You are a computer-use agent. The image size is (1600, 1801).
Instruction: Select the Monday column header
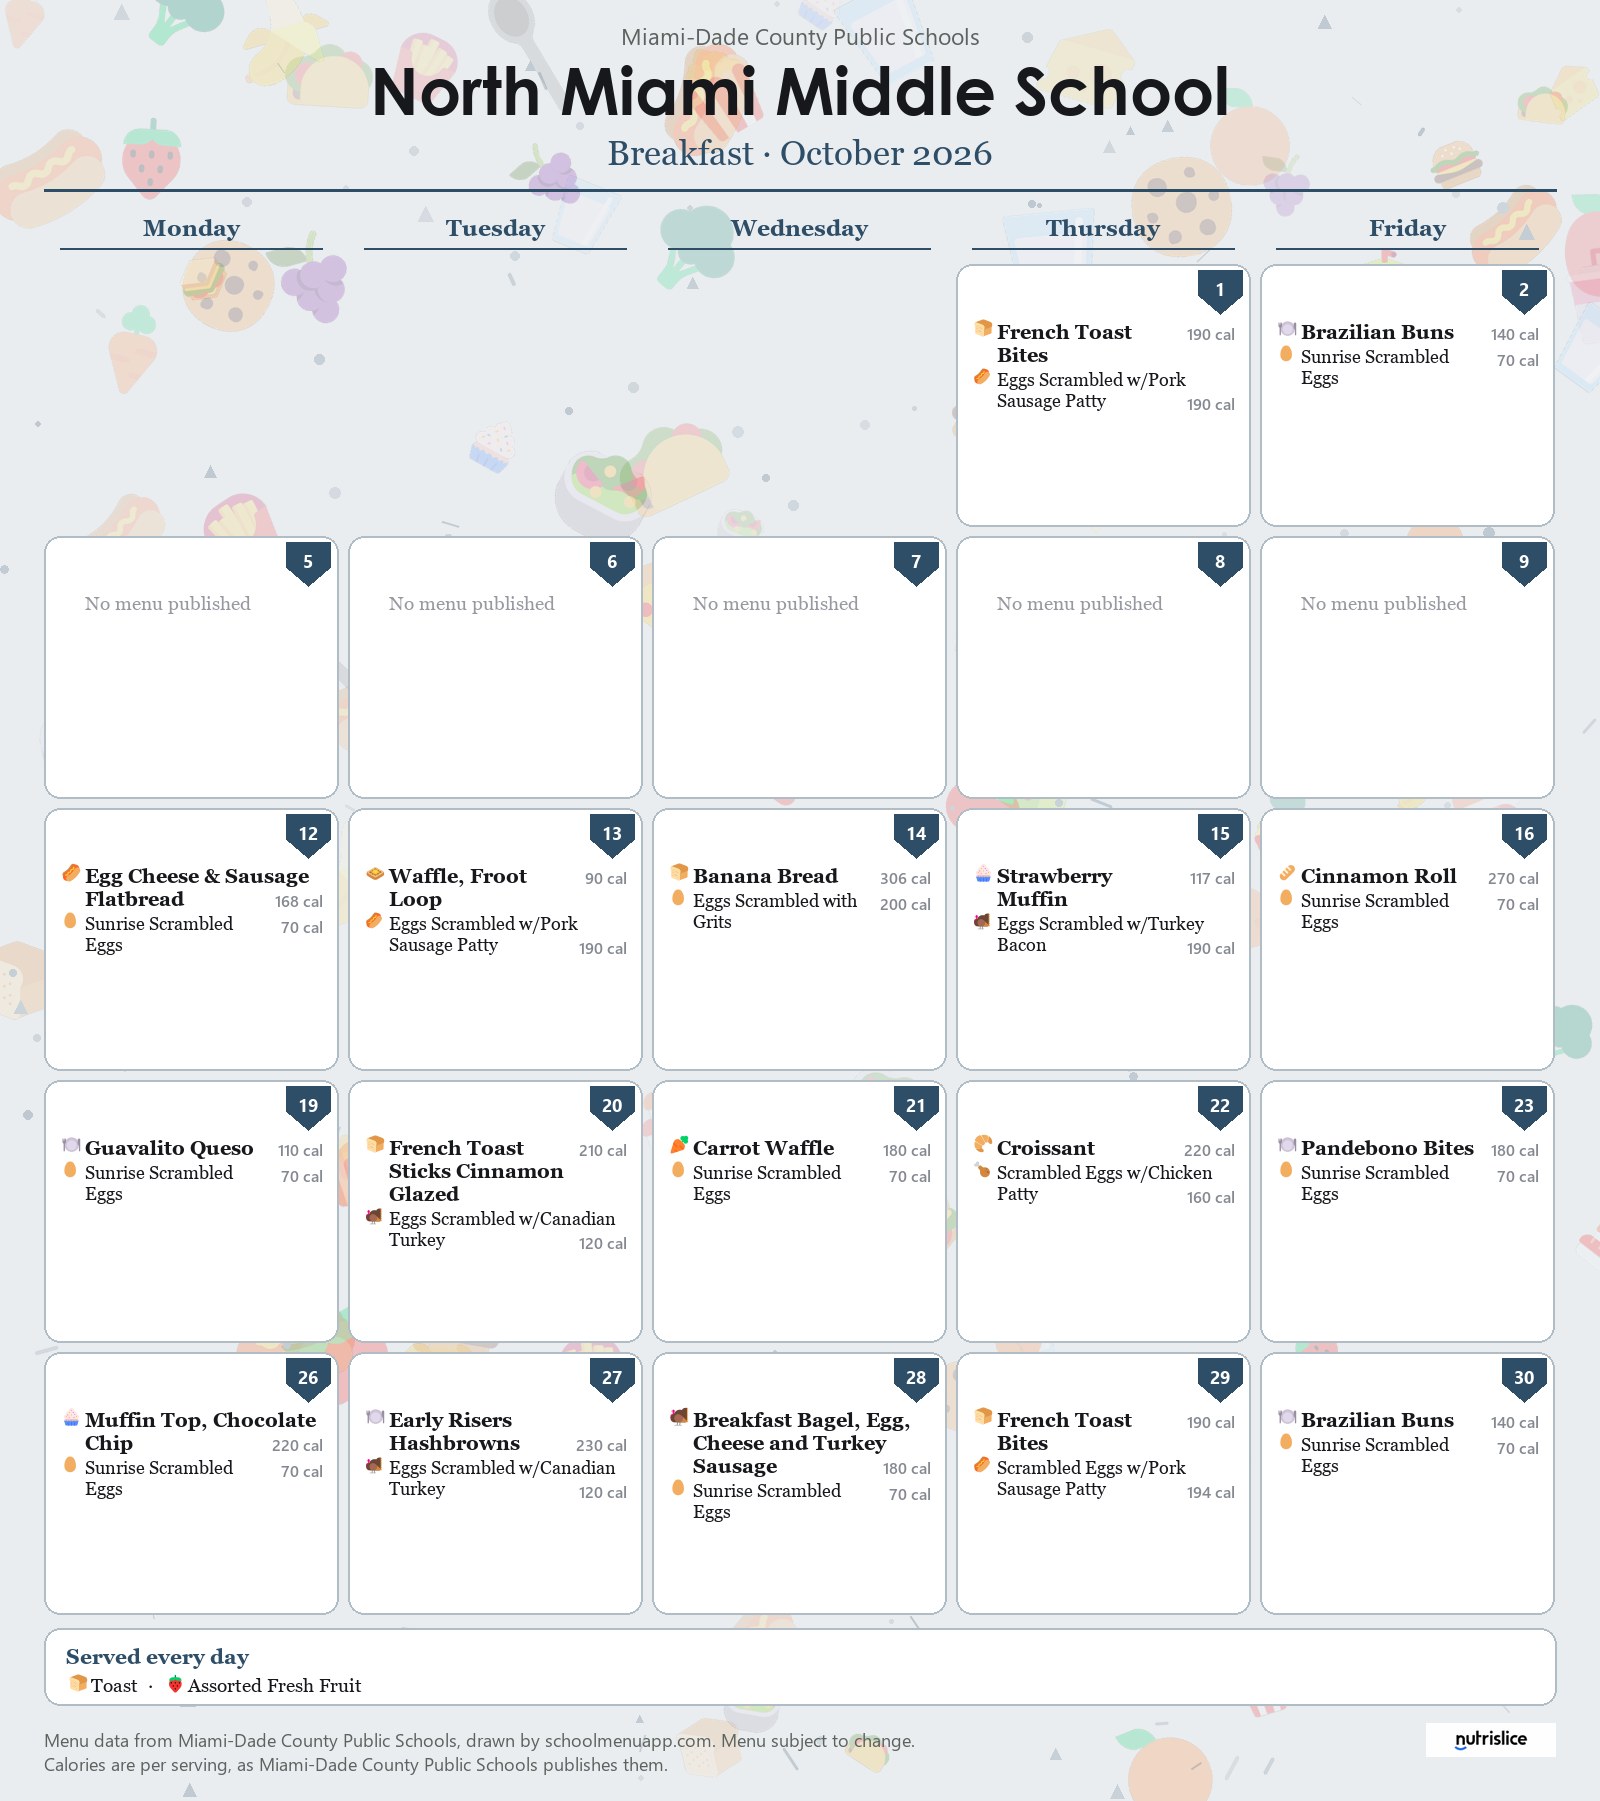point(191,228)
